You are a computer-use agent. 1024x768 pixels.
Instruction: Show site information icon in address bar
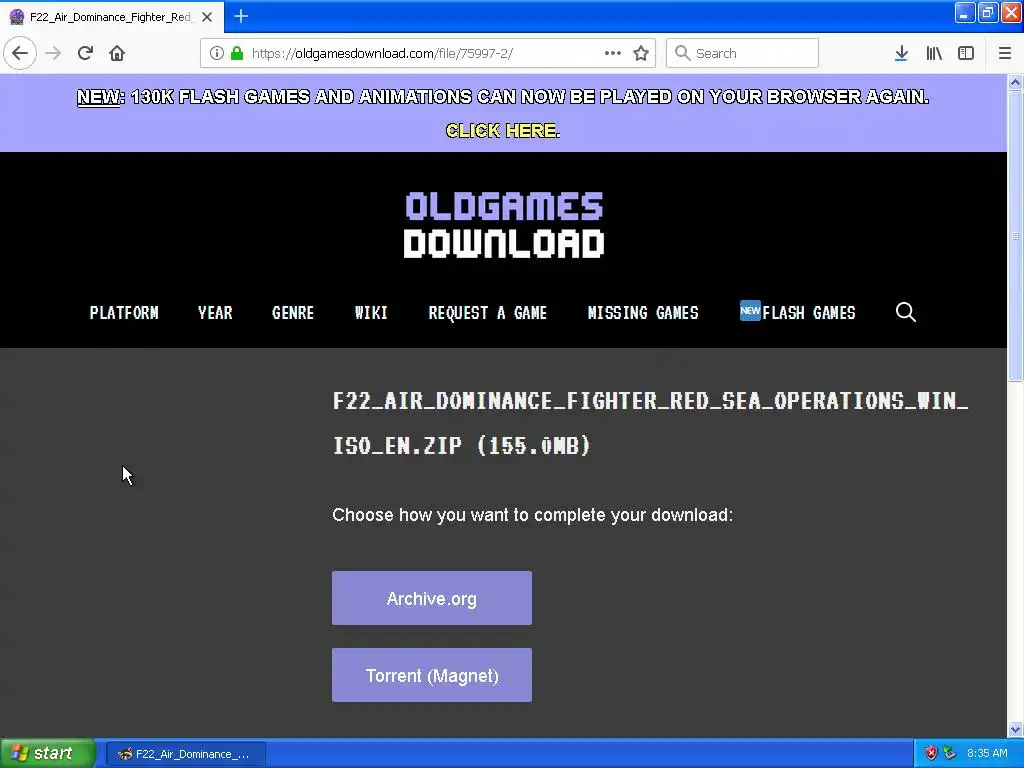tap(217, 53)
